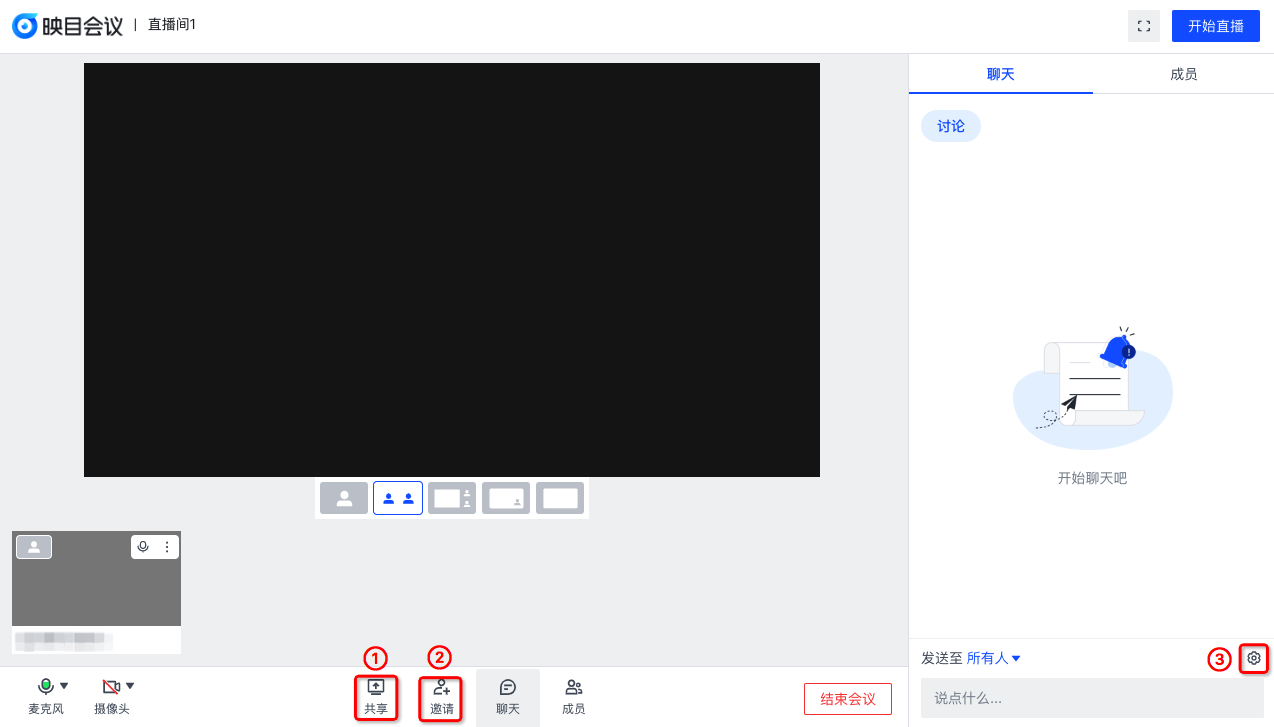This screenshot has width=1274, height=727.
Task: Select the 讨论 chat tag
Action: (x=951, y=126)
